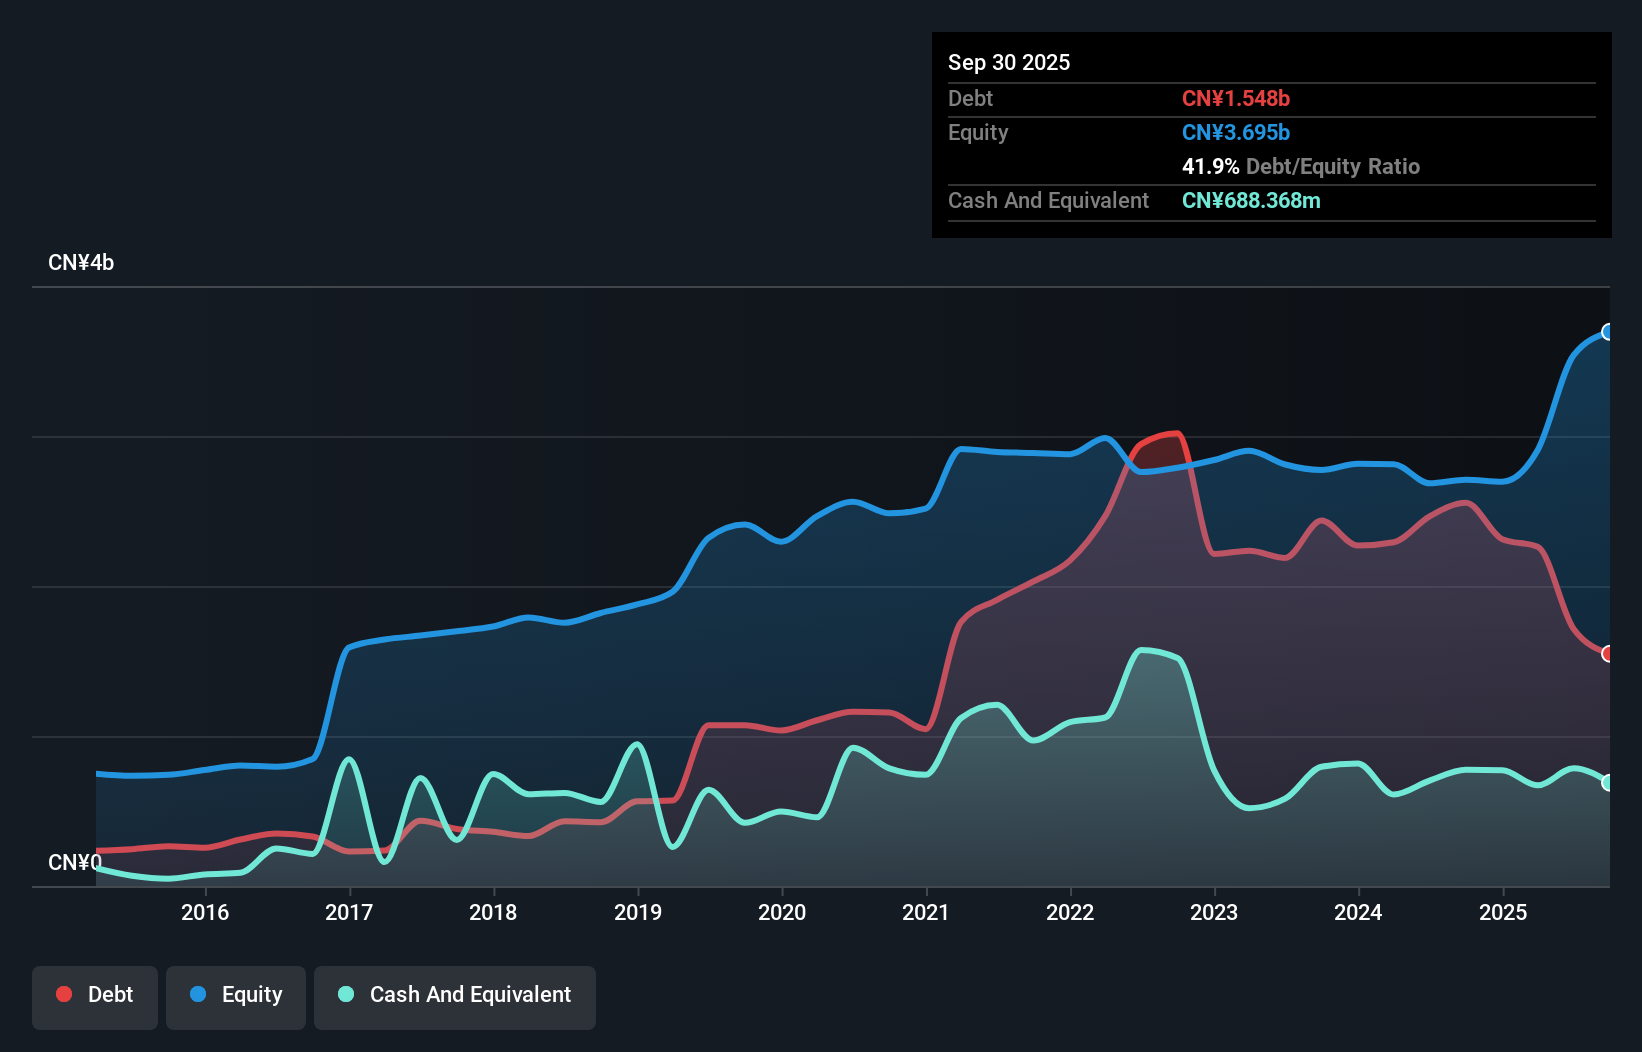
Task: Click the teal Cash endpoint marker
Action: point(1607,783)
